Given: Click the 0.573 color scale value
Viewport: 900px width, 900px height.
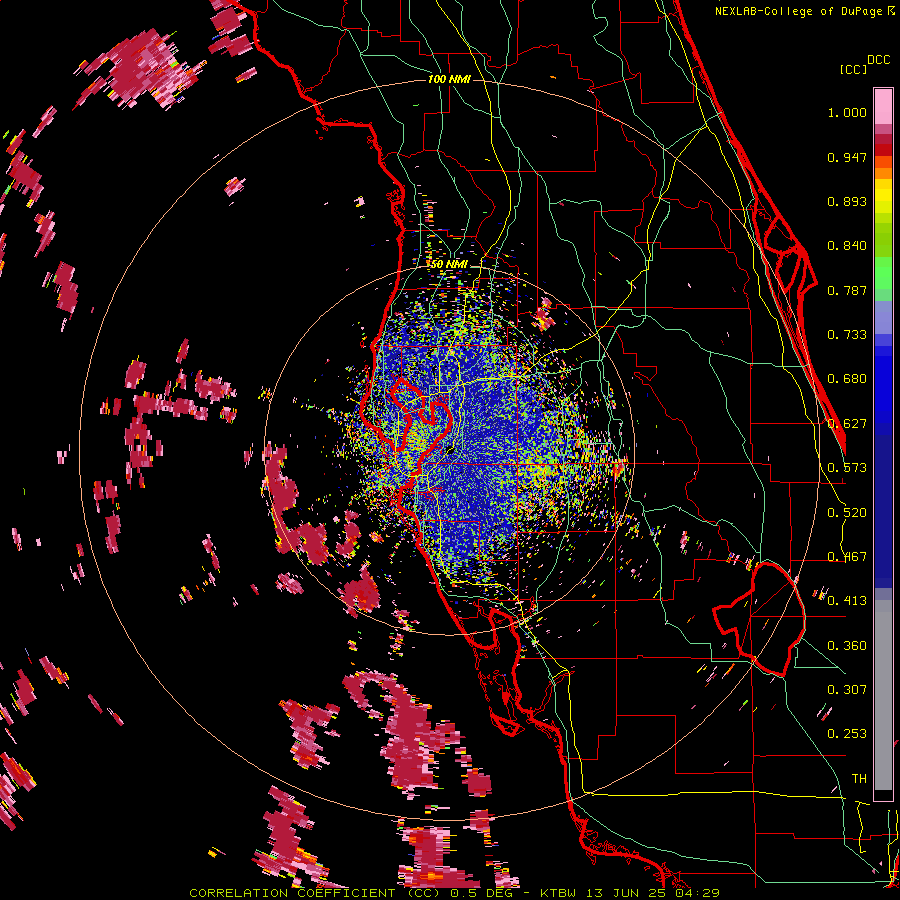Looking at the screenshot, I should click(x=847, y=468).
